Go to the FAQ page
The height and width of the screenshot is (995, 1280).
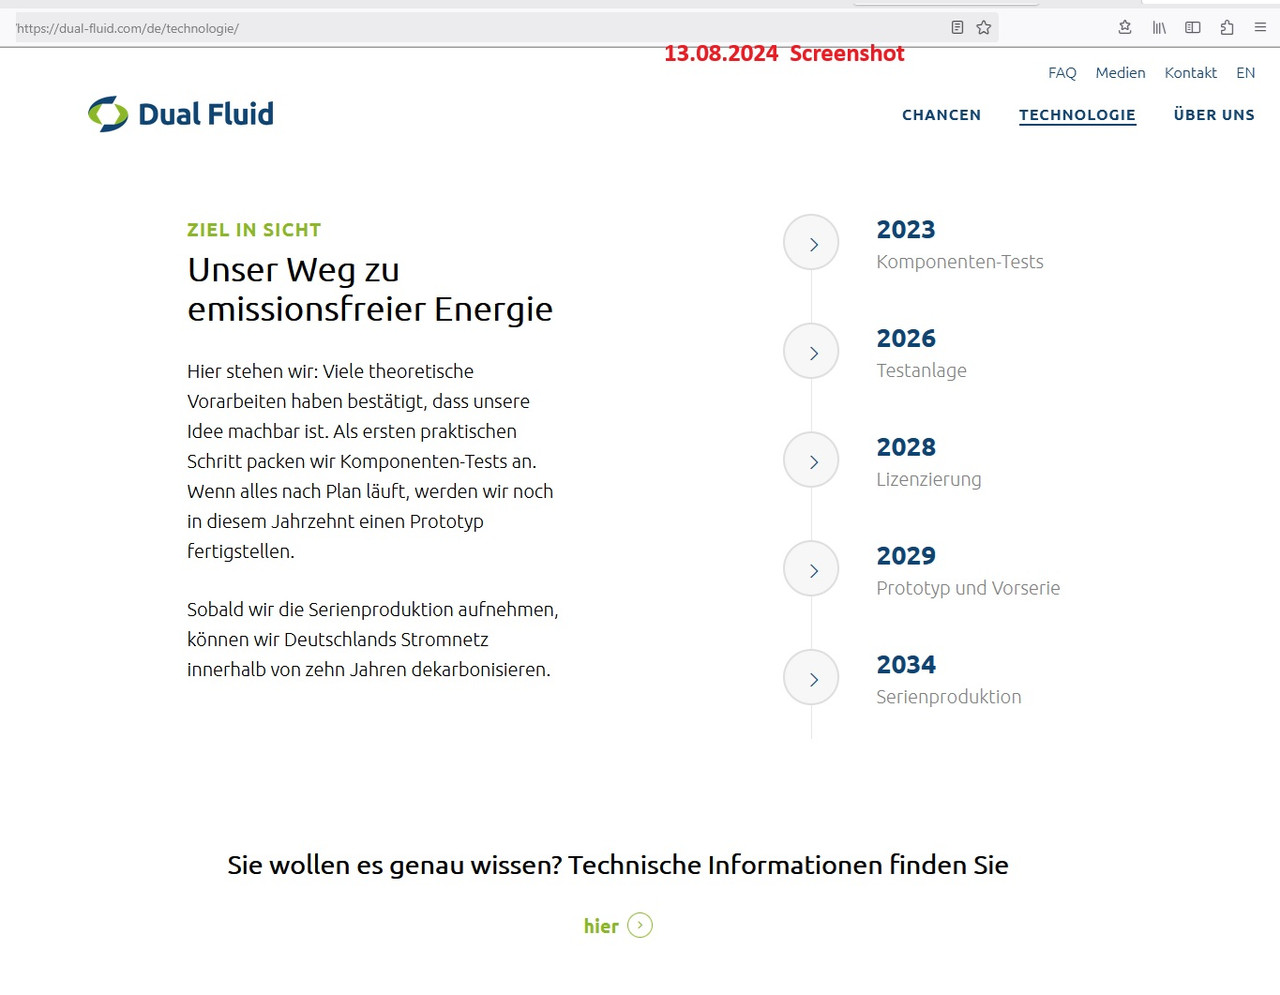pos(1062,73)
